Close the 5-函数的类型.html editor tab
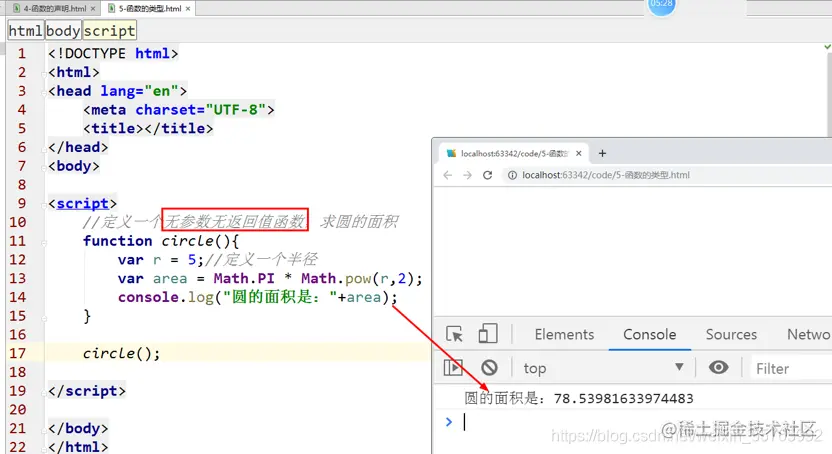 click(188, 8)
